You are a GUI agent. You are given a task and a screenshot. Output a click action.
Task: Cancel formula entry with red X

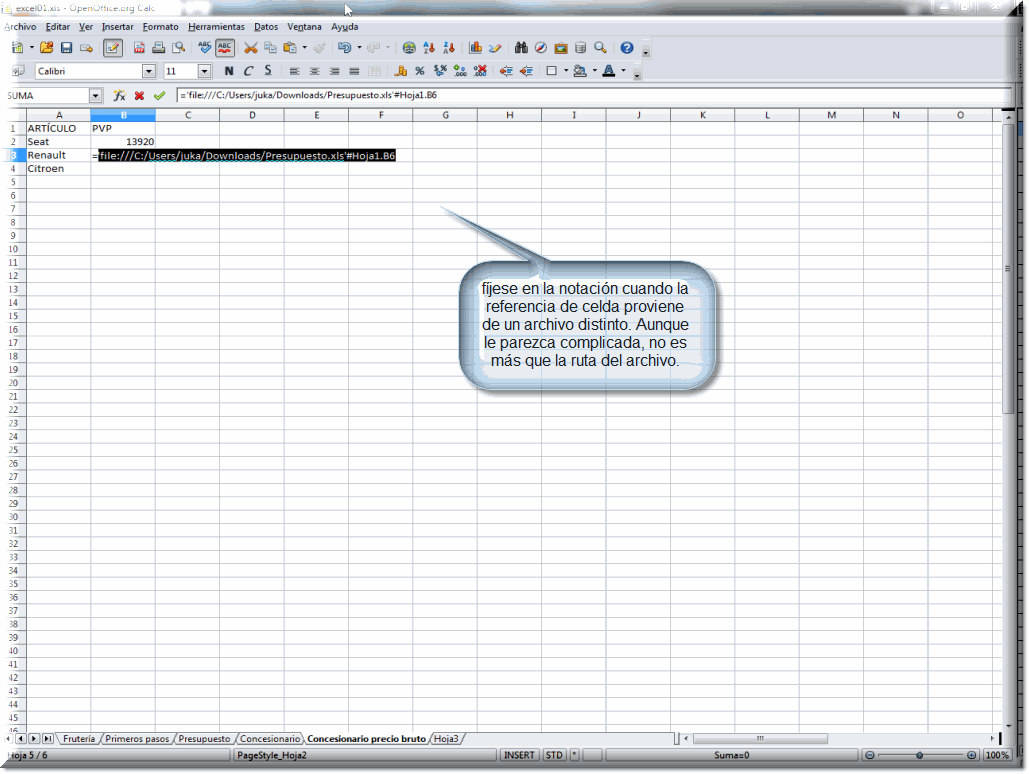tap(139, 96)
